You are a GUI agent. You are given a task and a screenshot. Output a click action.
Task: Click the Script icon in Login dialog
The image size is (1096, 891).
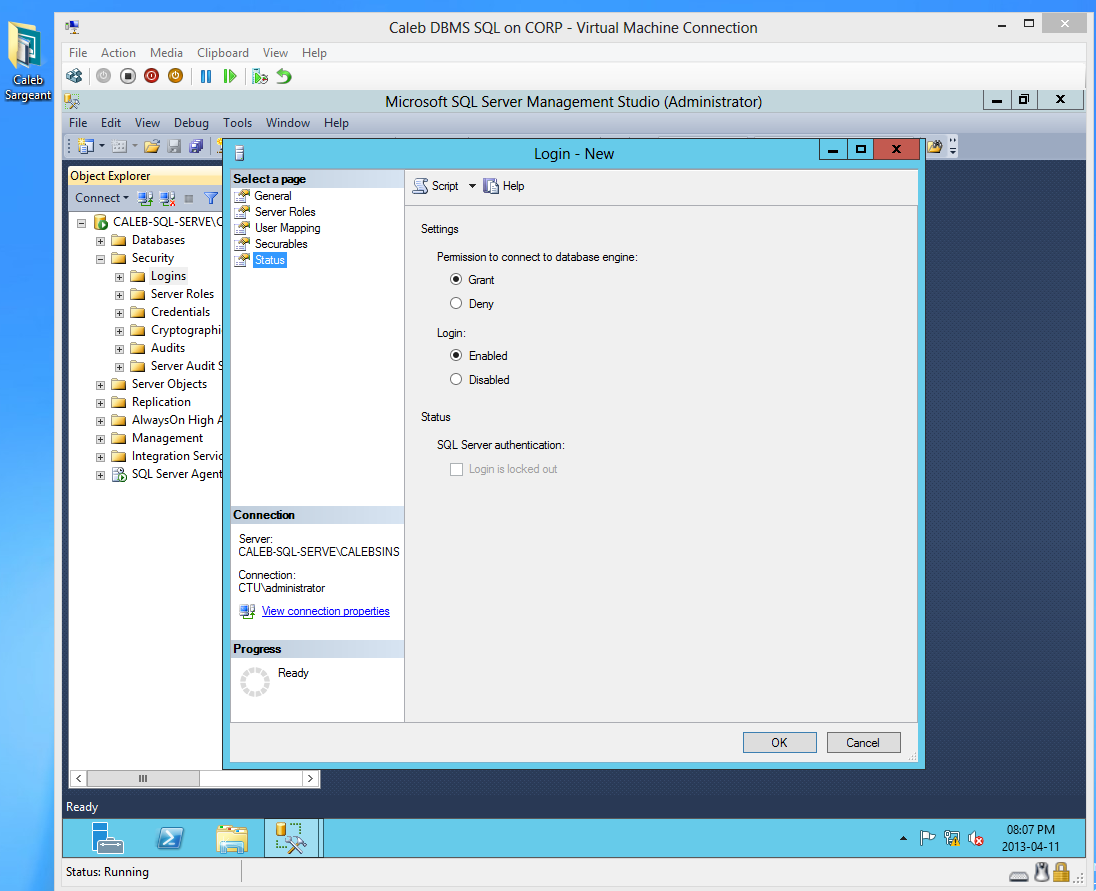click(x=420, y=186)
